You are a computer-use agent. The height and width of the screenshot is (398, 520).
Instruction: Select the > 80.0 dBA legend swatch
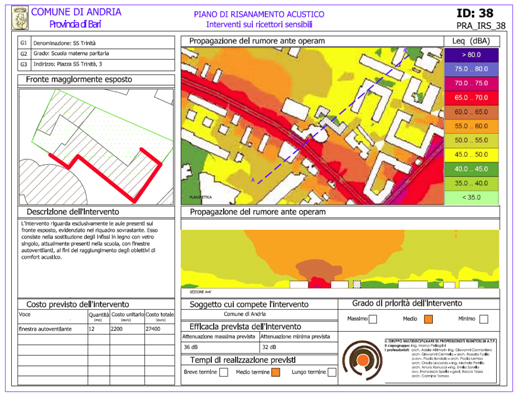click(471, 55)
